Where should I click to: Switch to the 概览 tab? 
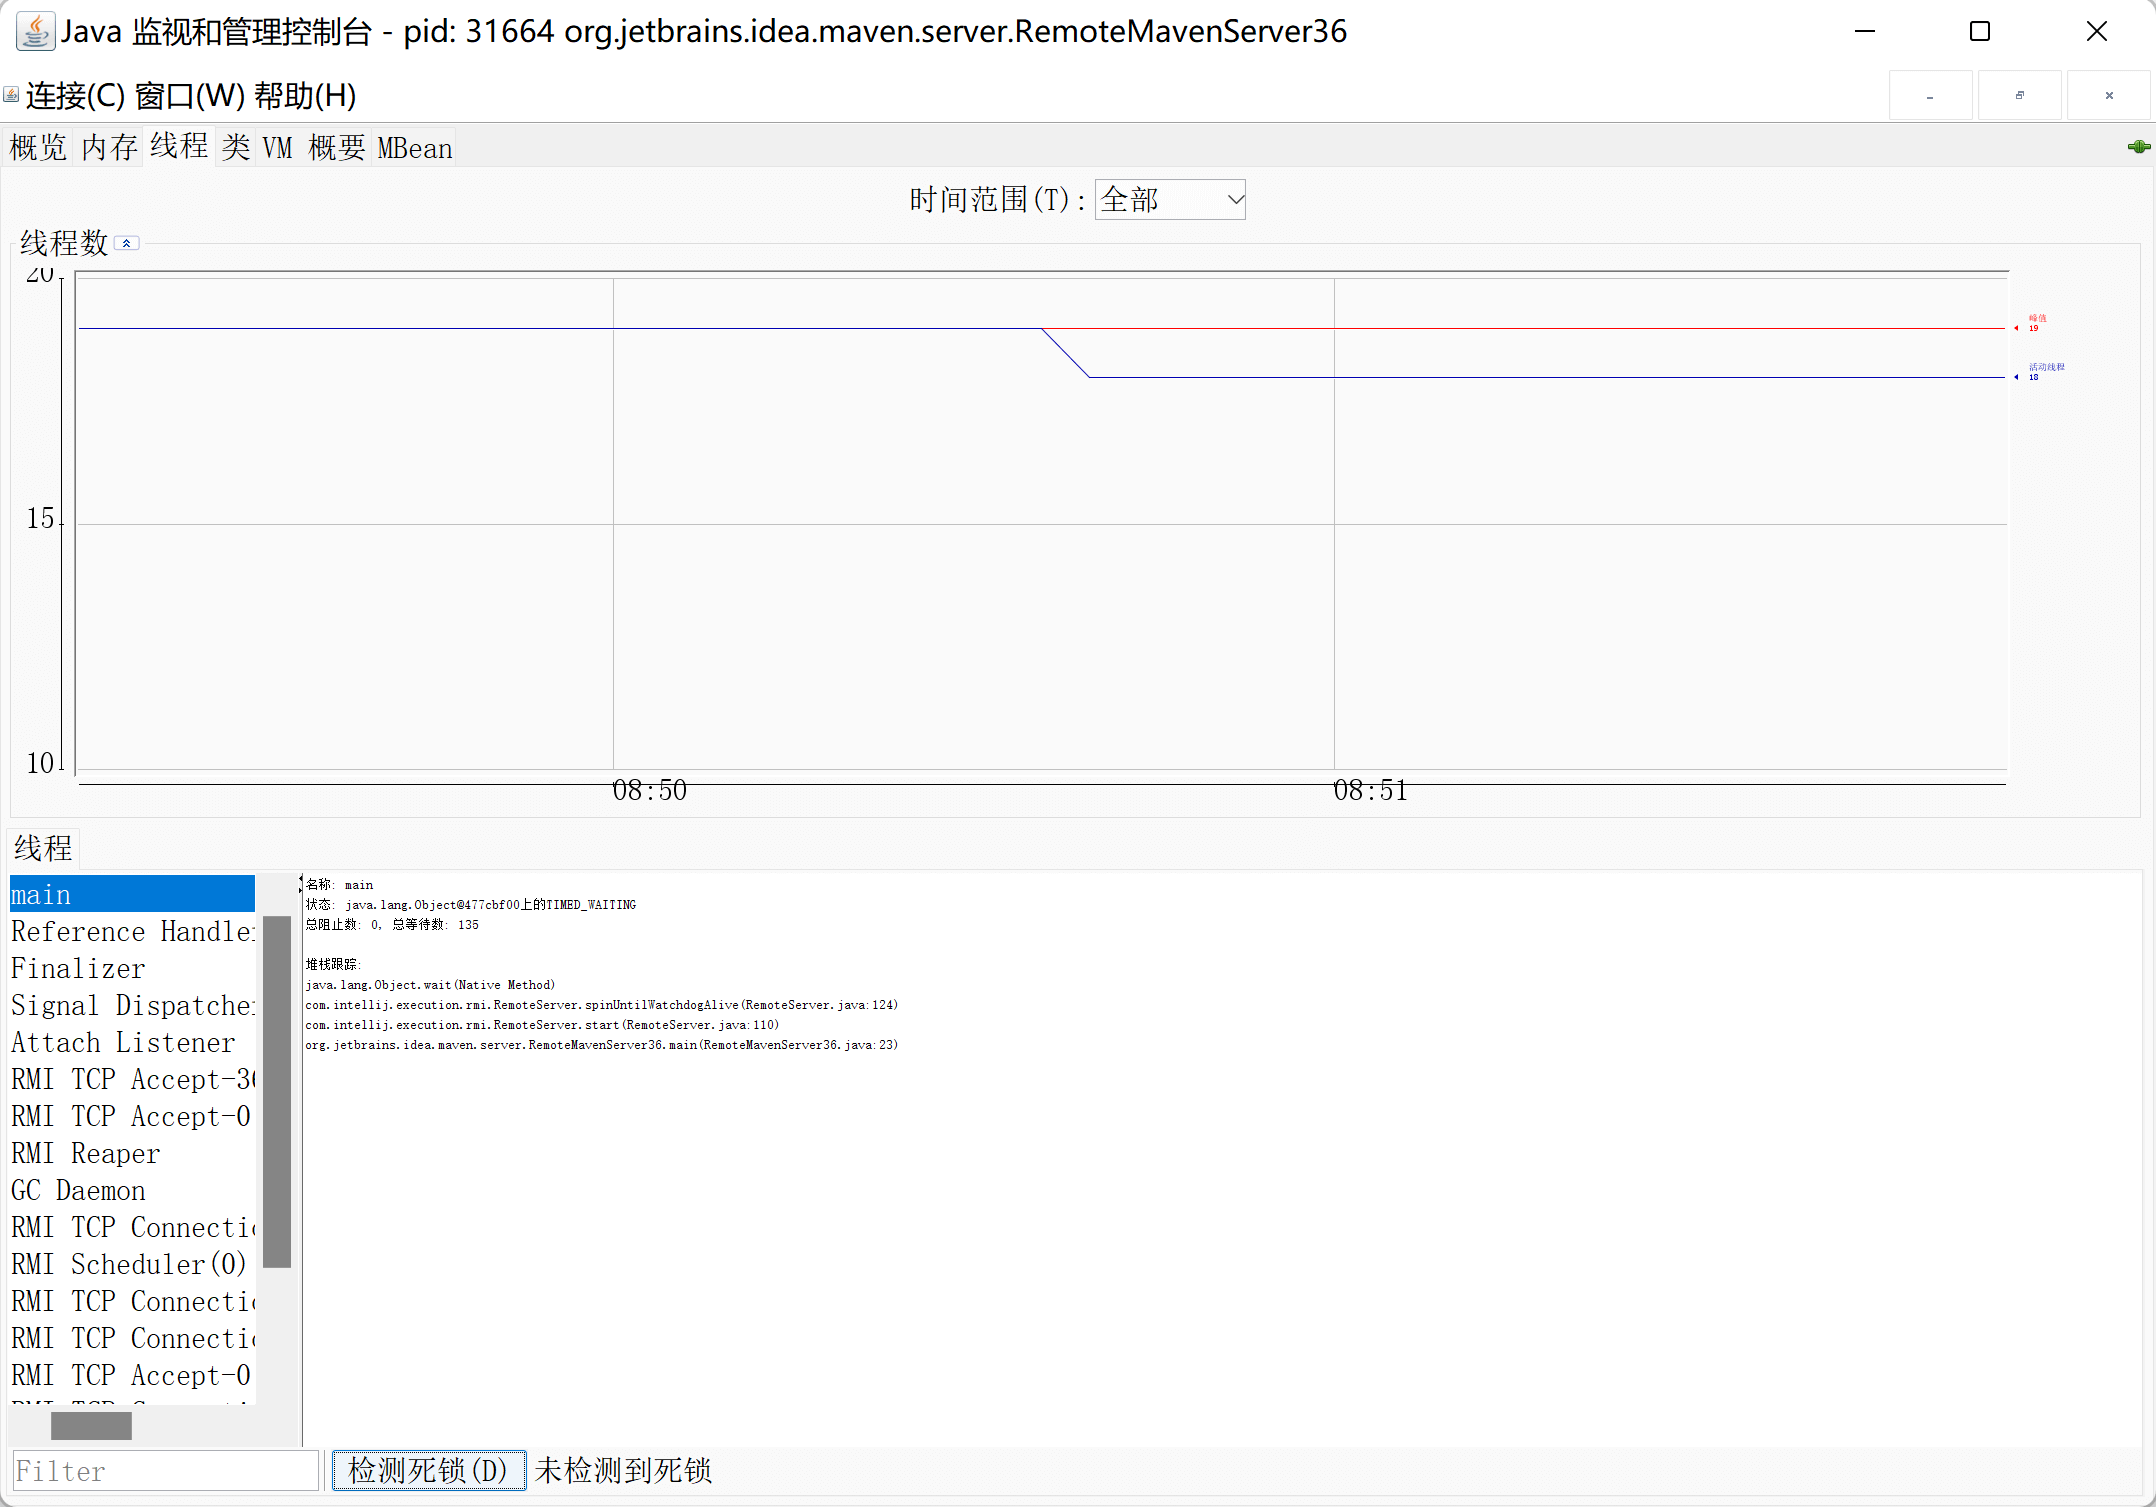point(38,148)
